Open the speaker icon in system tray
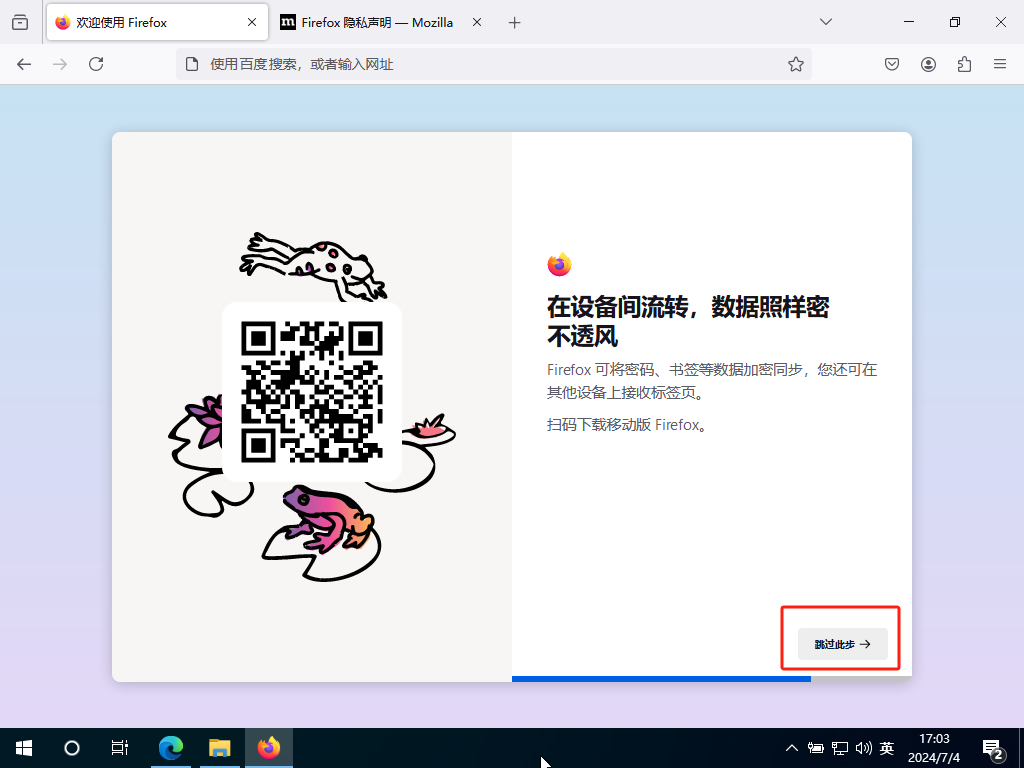 click(x=863, y=747)
